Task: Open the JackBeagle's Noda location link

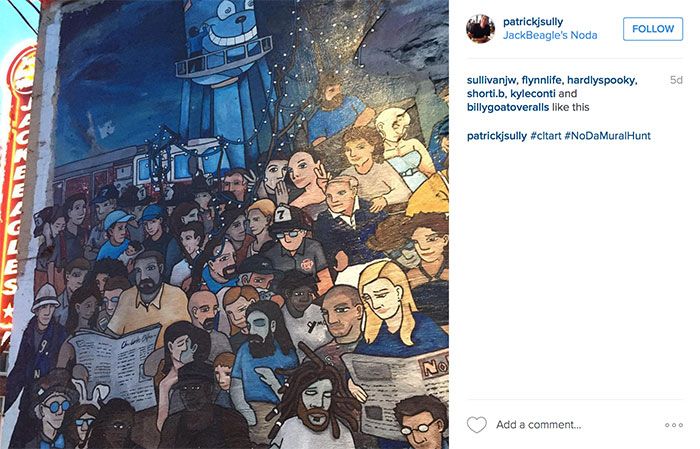Action: [550, 35]
